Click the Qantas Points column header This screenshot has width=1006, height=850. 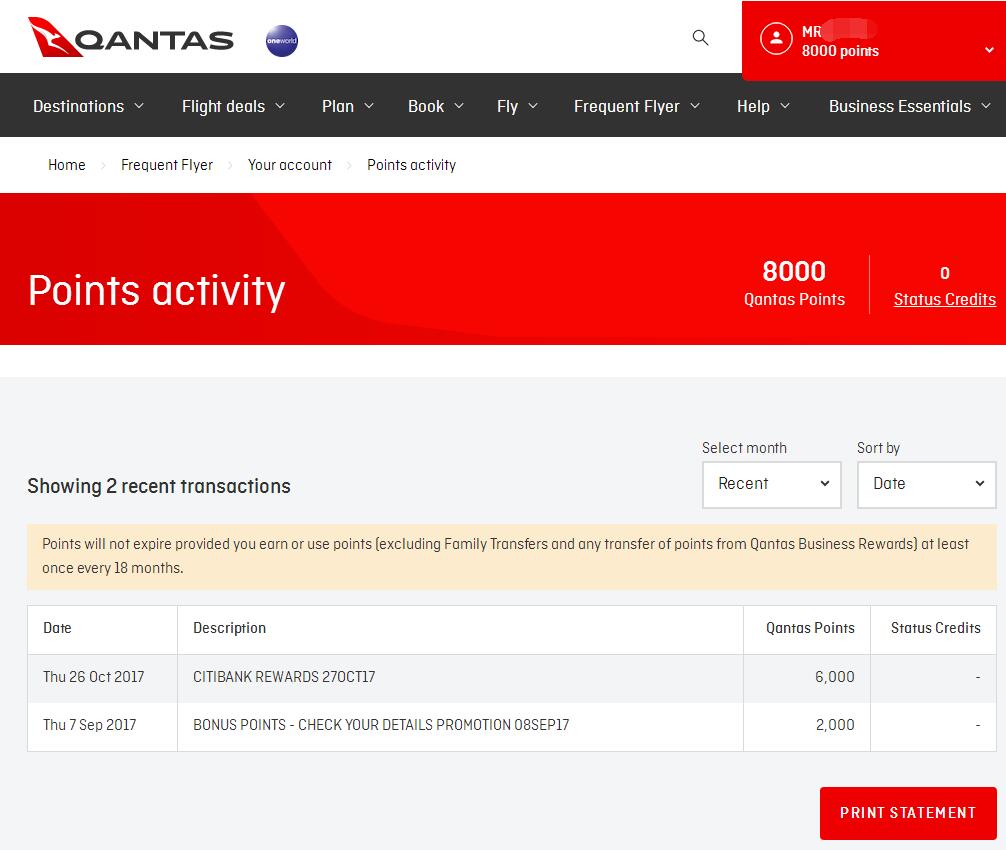(810, 628)
